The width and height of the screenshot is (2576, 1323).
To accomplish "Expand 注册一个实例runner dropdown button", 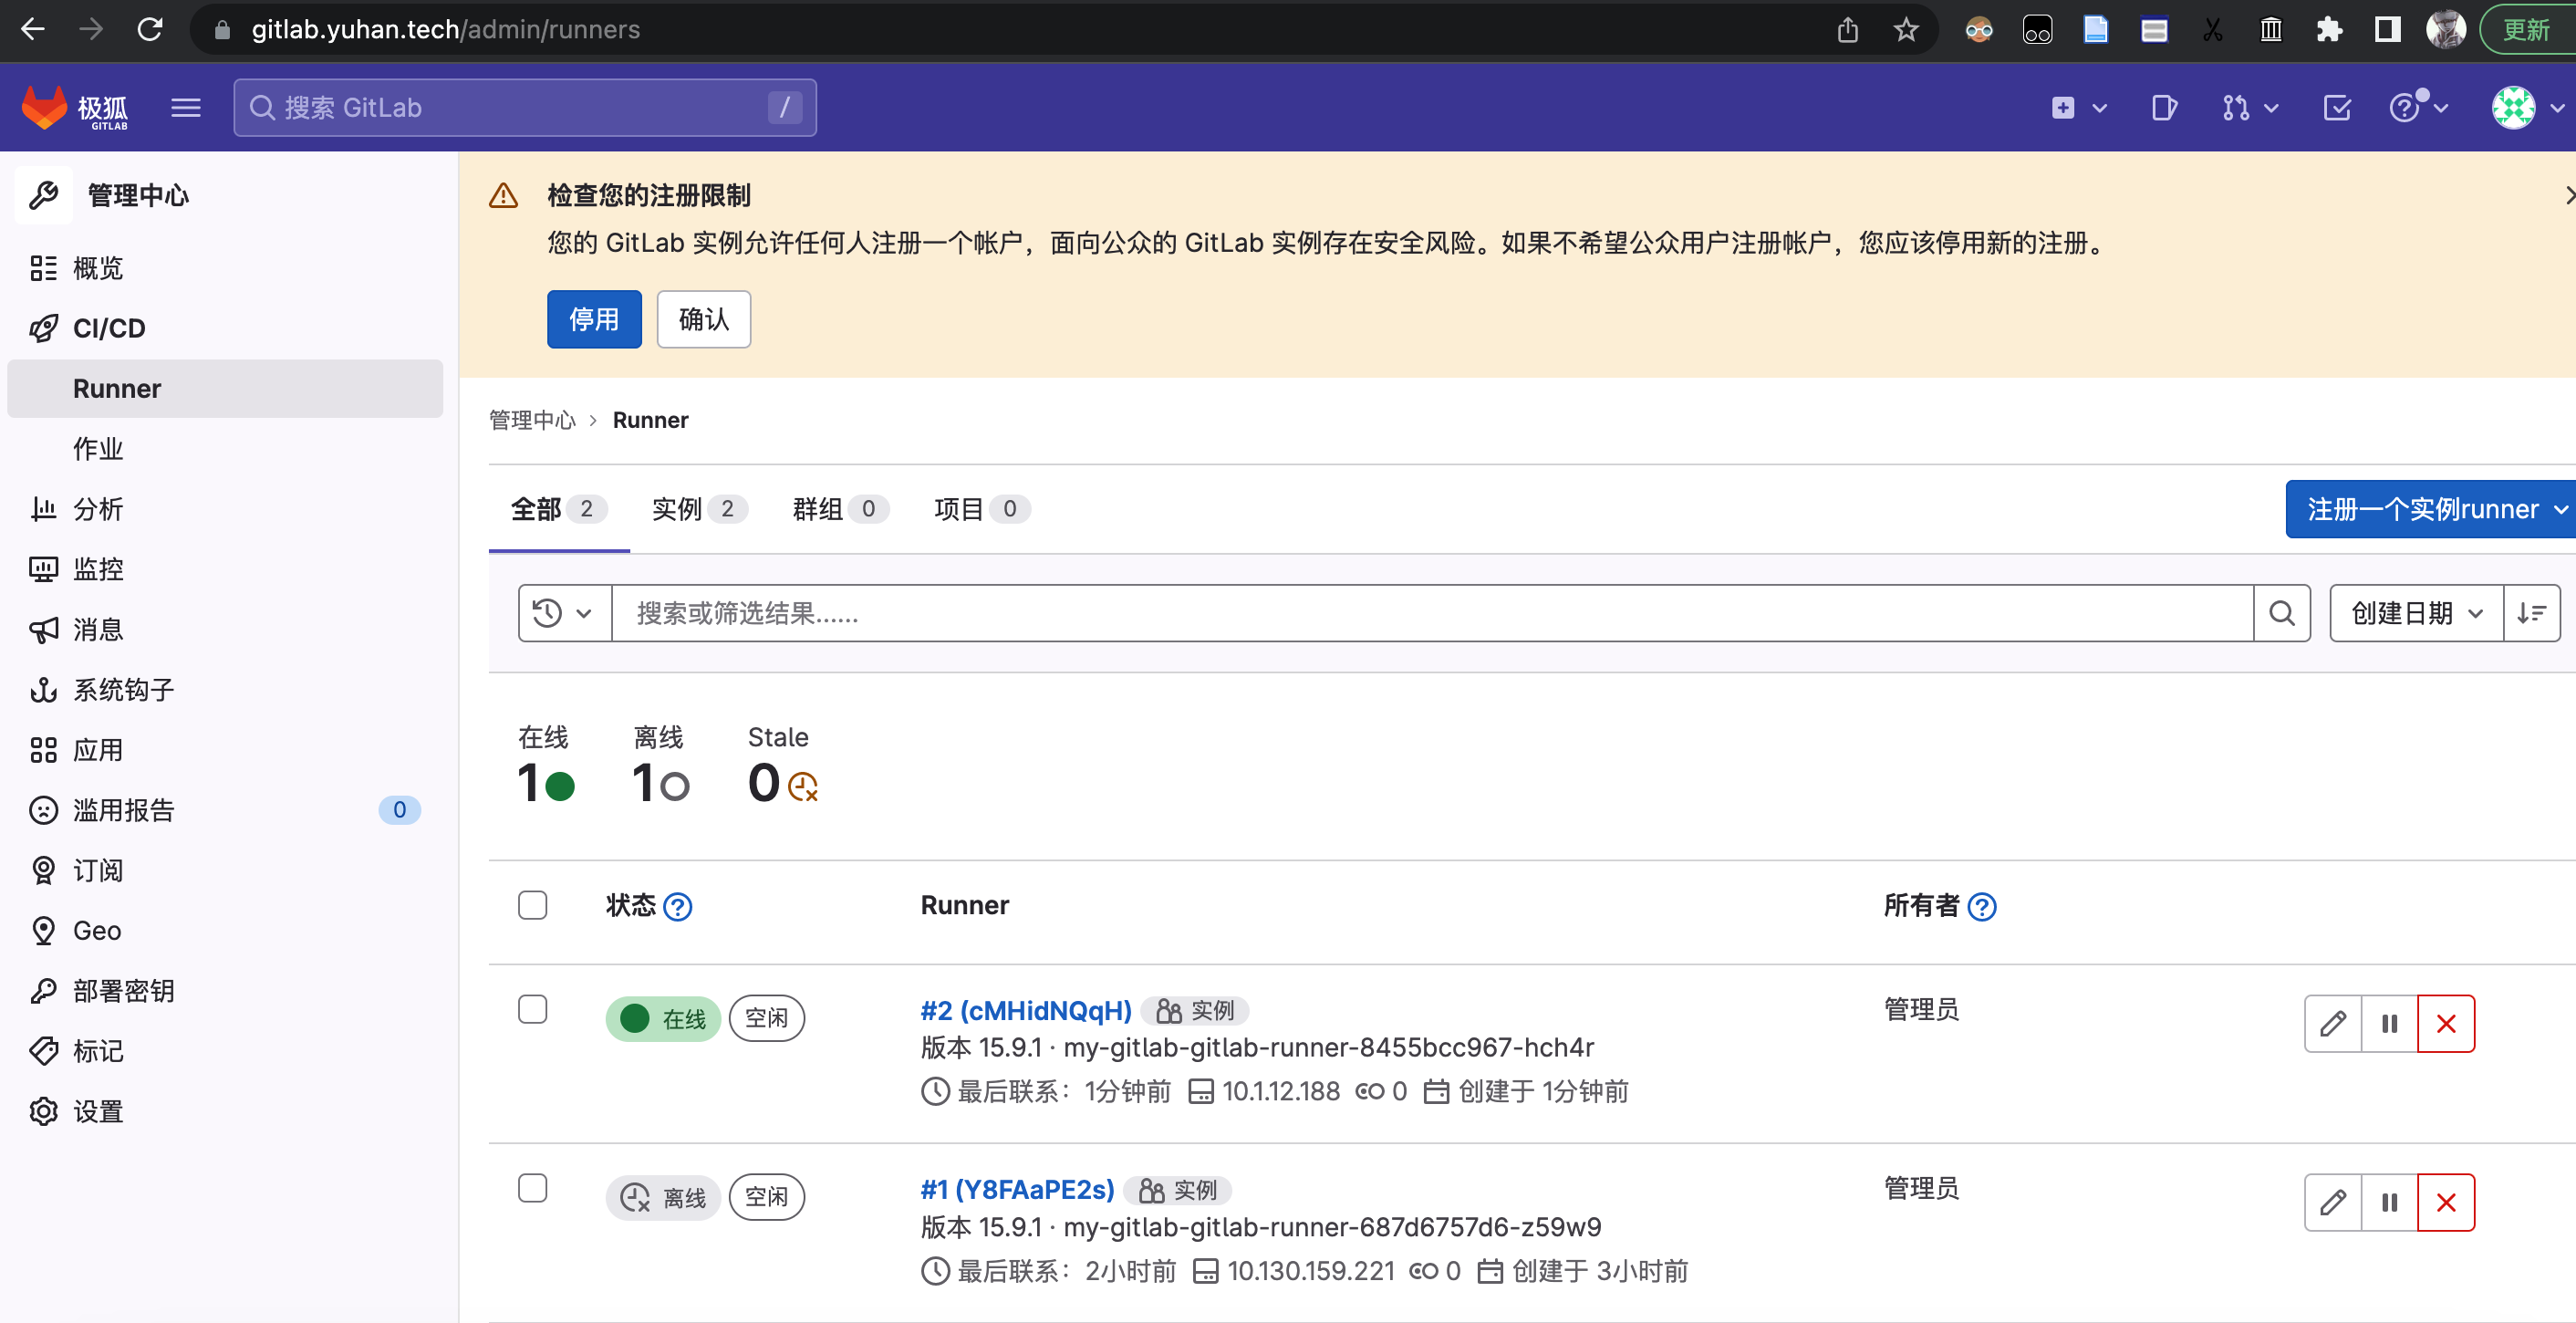I will pos(2431,509).
